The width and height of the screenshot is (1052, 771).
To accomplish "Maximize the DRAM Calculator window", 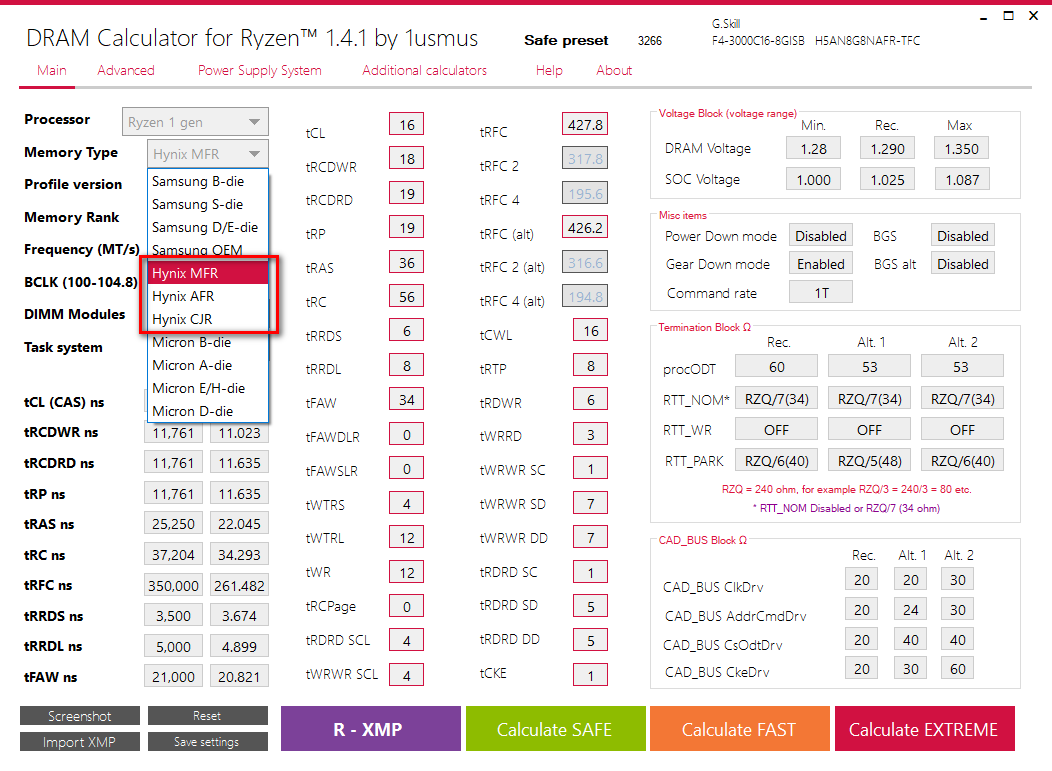I will pyautogui.click(x=1008, y=16).
